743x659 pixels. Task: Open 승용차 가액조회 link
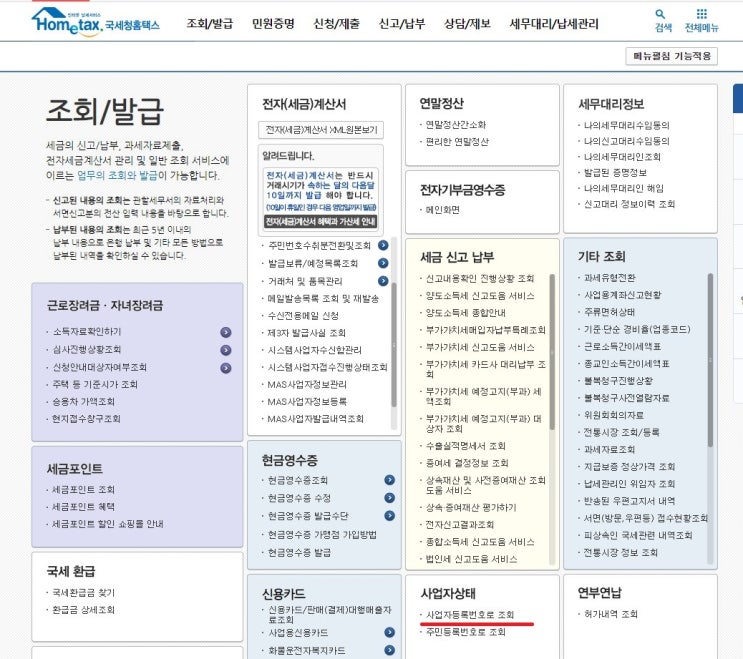[x=83, y=402]
